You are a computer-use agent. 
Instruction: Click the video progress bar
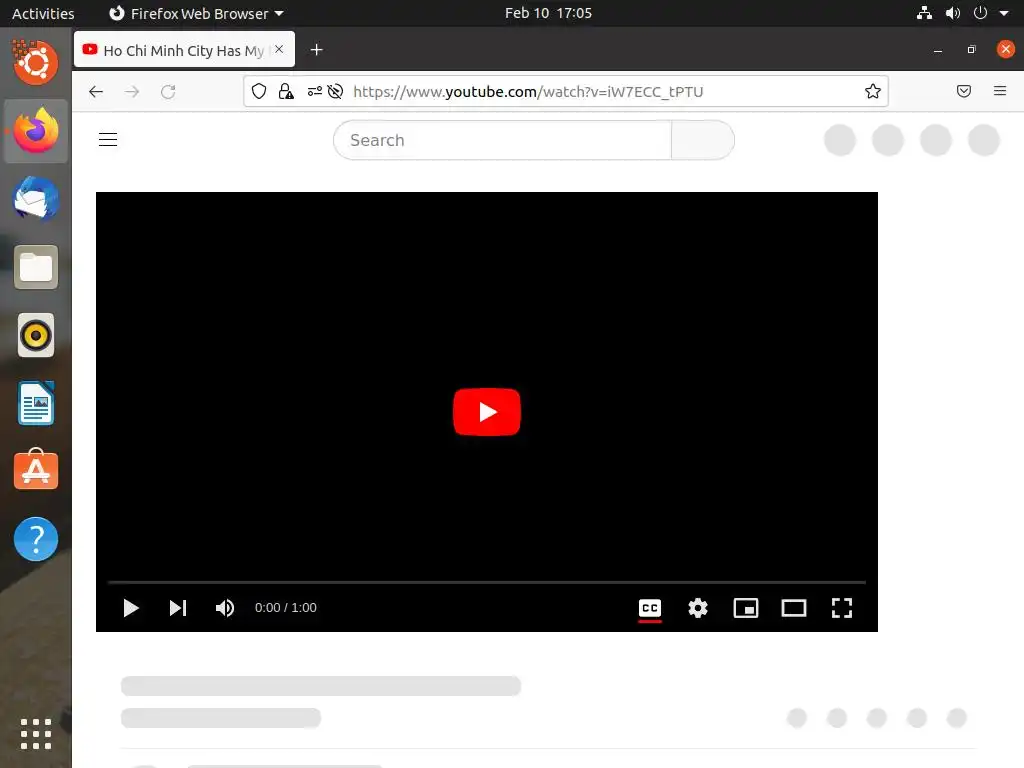[487, 581]
